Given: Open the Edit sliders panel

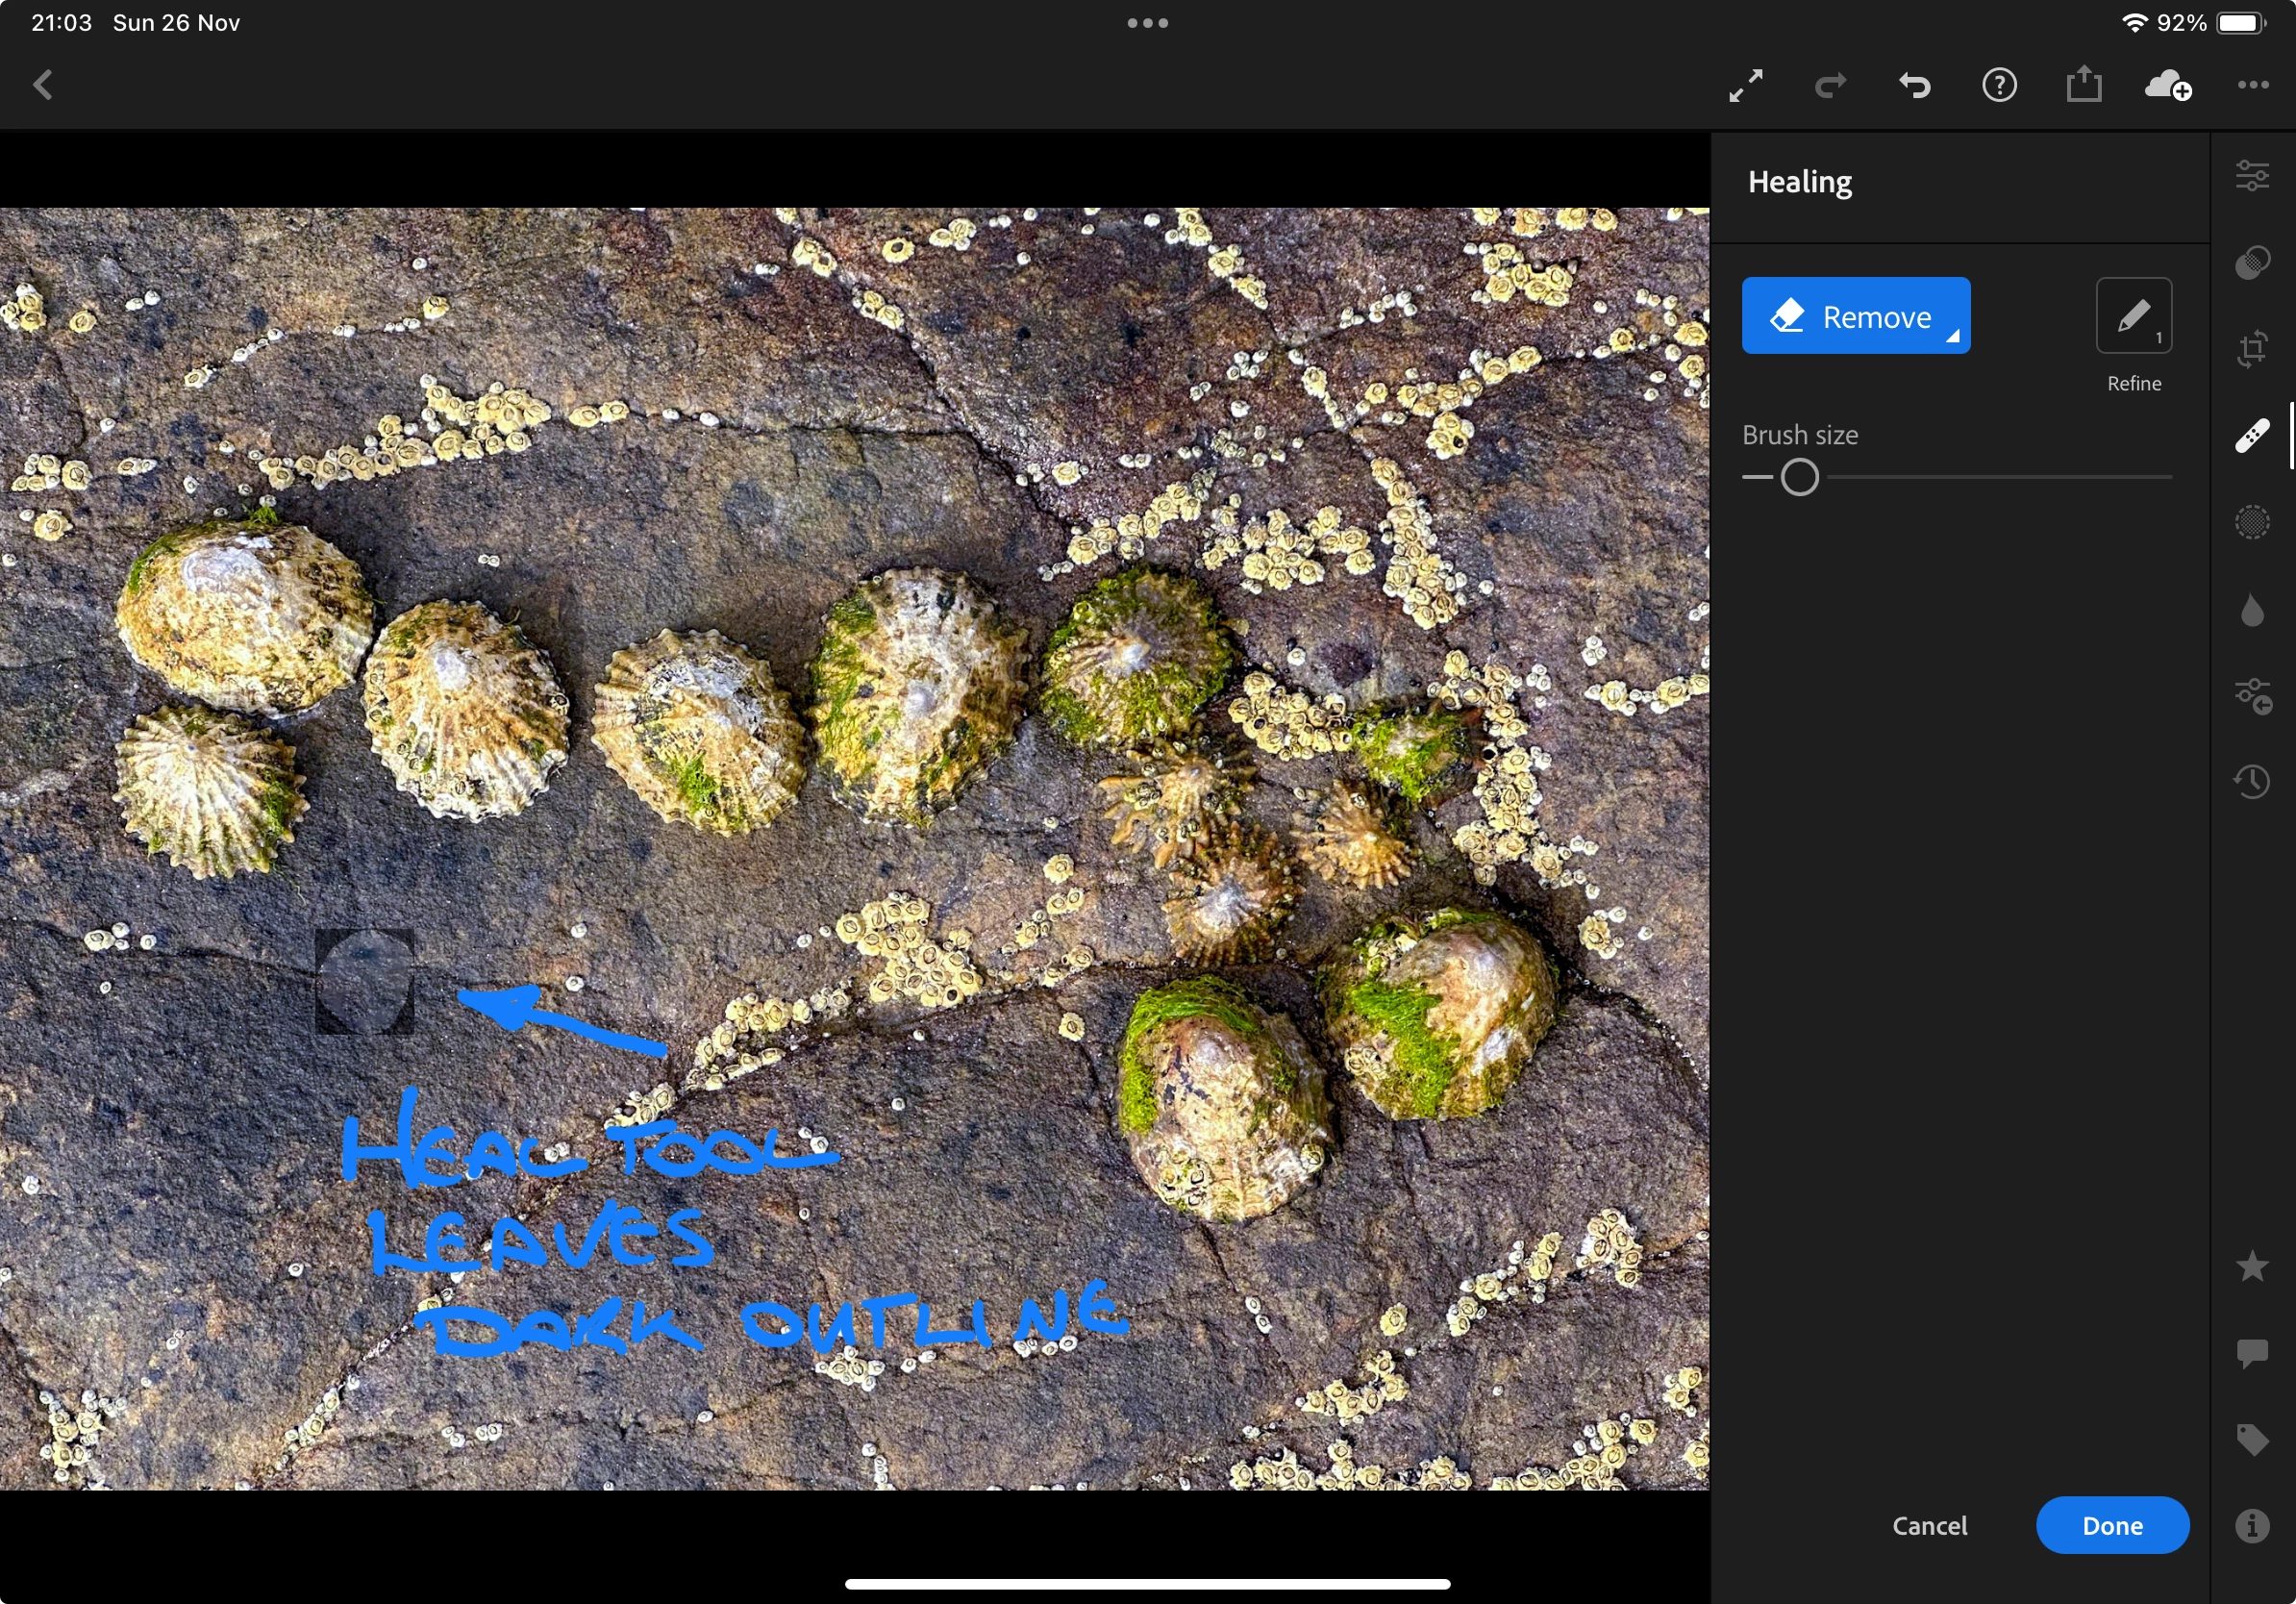Looking at the screenshot, I should pyautogui.click(x=2251, y=176).
